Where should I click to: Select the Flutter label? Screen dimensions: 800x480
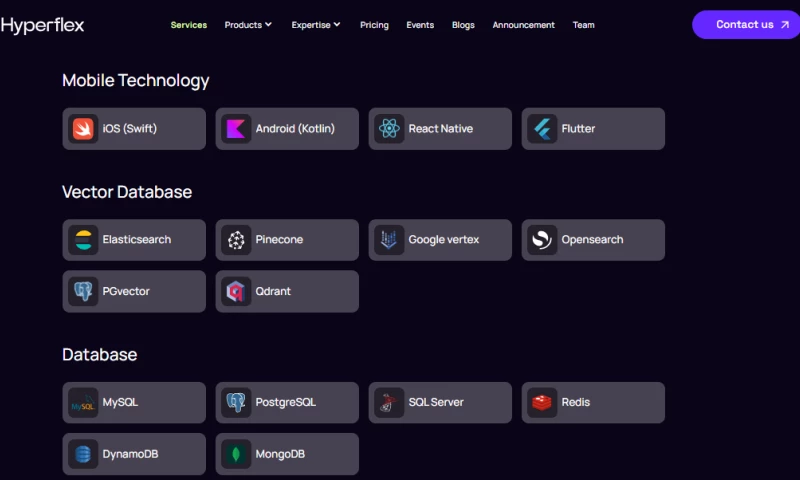578,129
